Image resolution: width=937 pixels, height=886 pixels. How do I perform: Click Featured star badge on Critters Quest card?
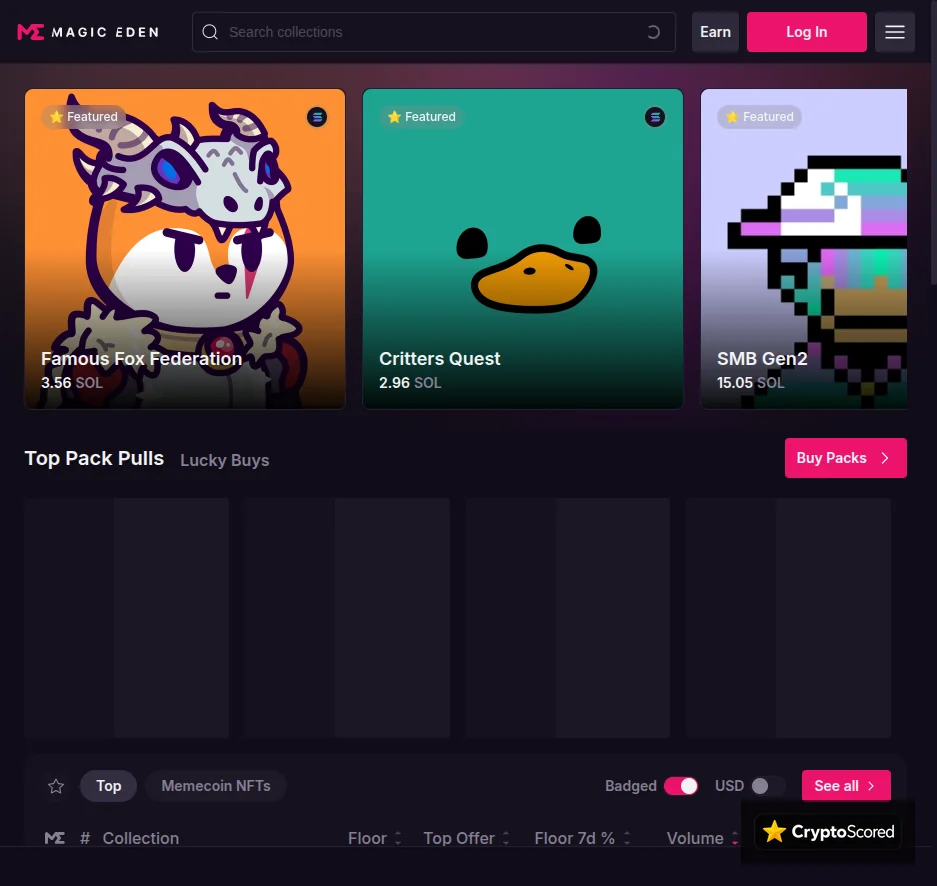click(421, 117)
